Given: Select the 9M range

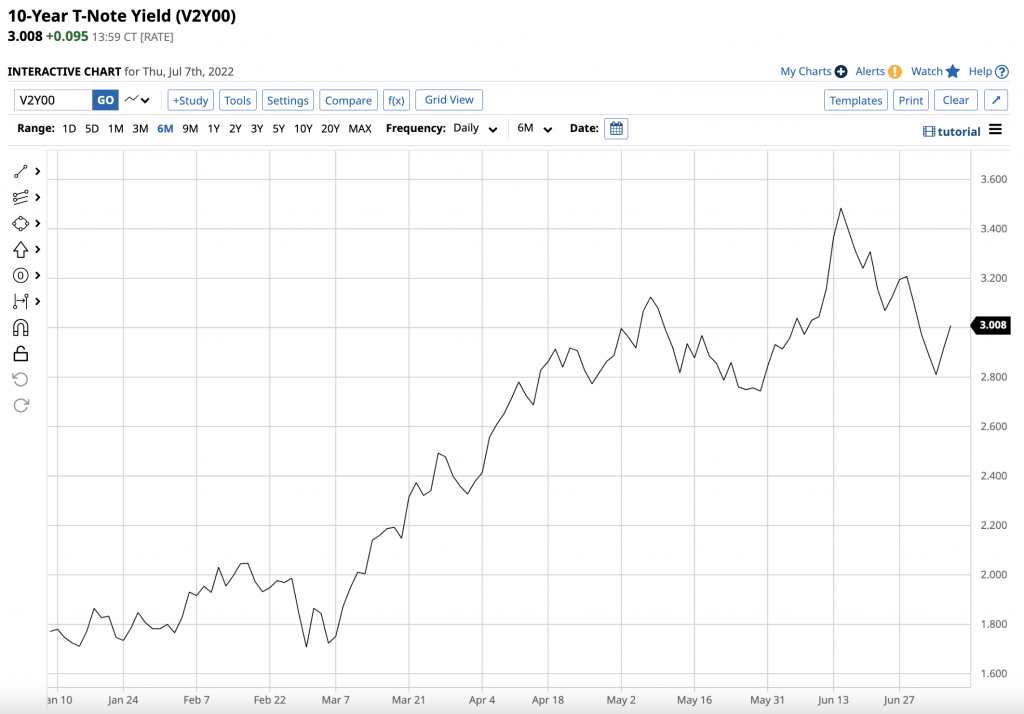Looking at the screenshot, I should [190, 129].
